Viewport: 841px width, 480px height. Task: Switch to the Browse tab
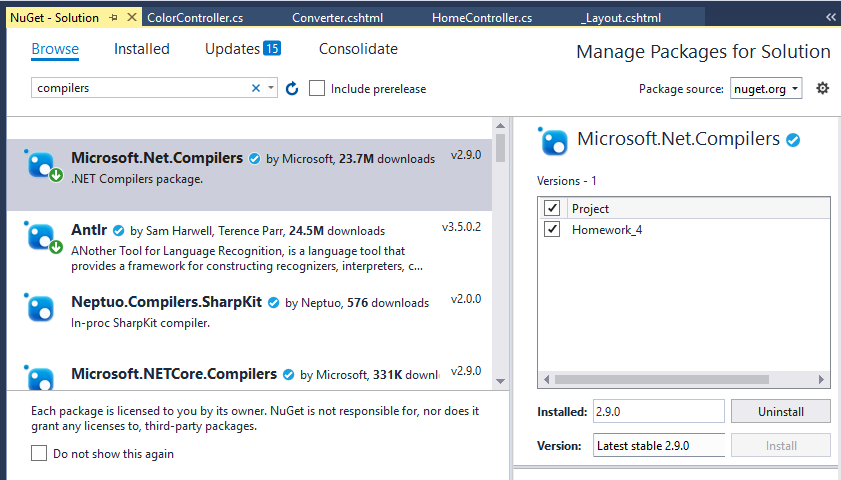(55, 49)
